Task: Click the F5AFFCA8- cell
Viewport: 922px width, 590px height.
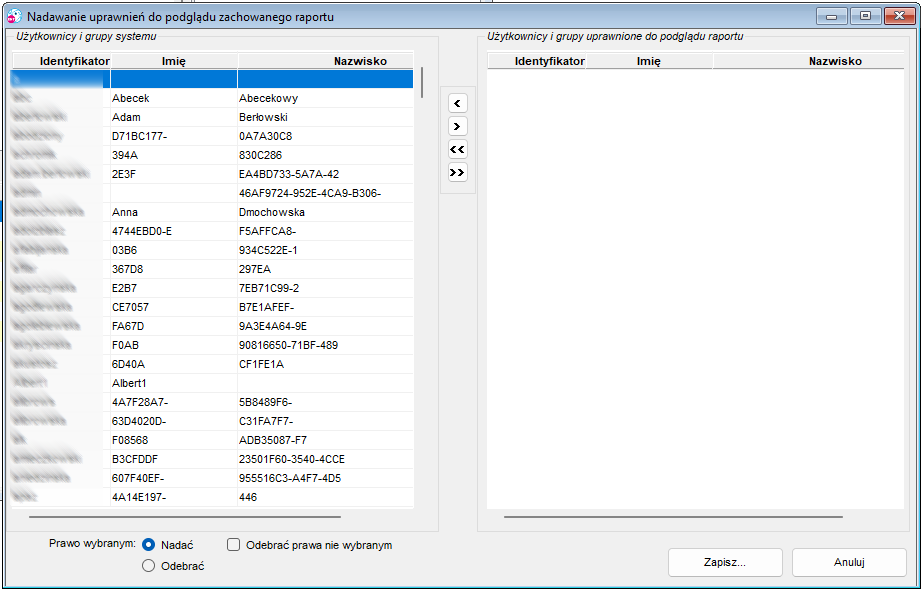Action: pyautogui.click(x=325, y=231)
